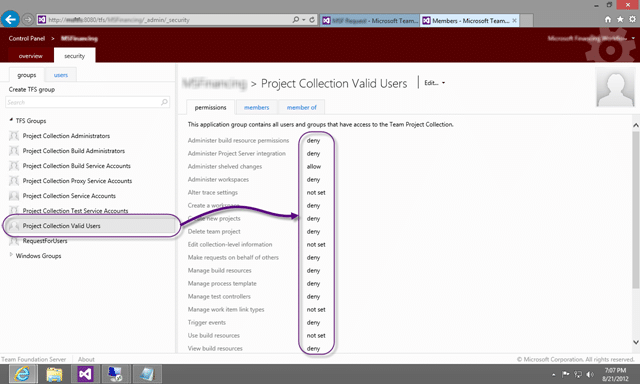Click the permissions list scrollbar down arrow

(x=636, y=342)
